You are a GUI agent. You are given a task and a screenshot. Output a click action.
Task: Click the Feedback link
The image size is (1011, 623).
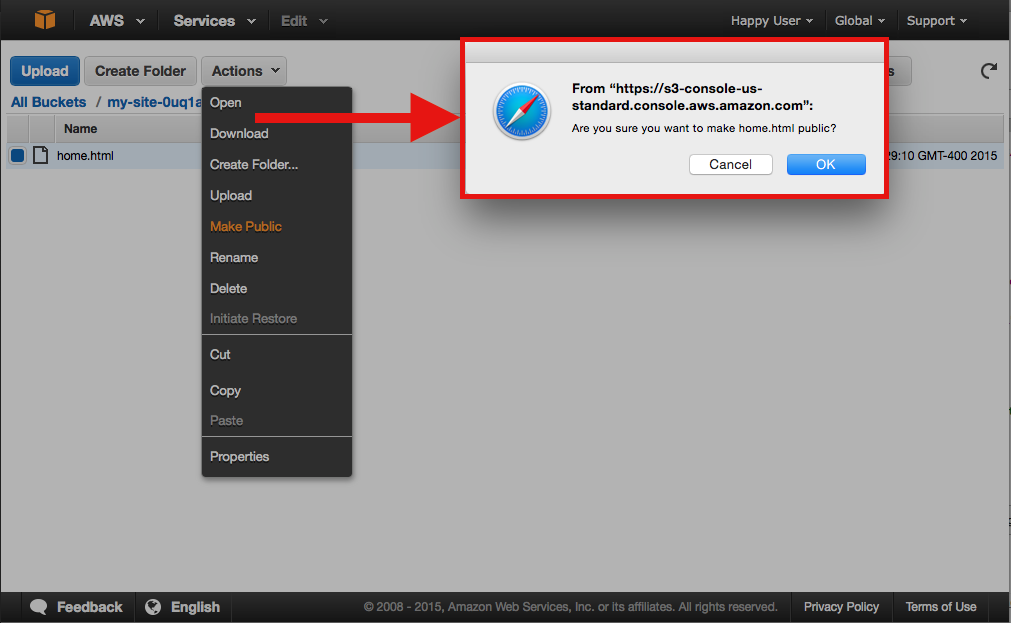tap(90, 607)
